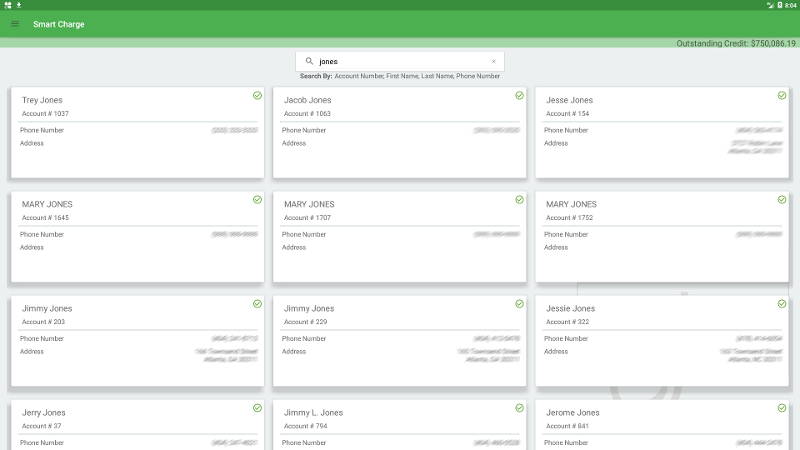Click the green checkmark on Jacob Jones card

519,95
